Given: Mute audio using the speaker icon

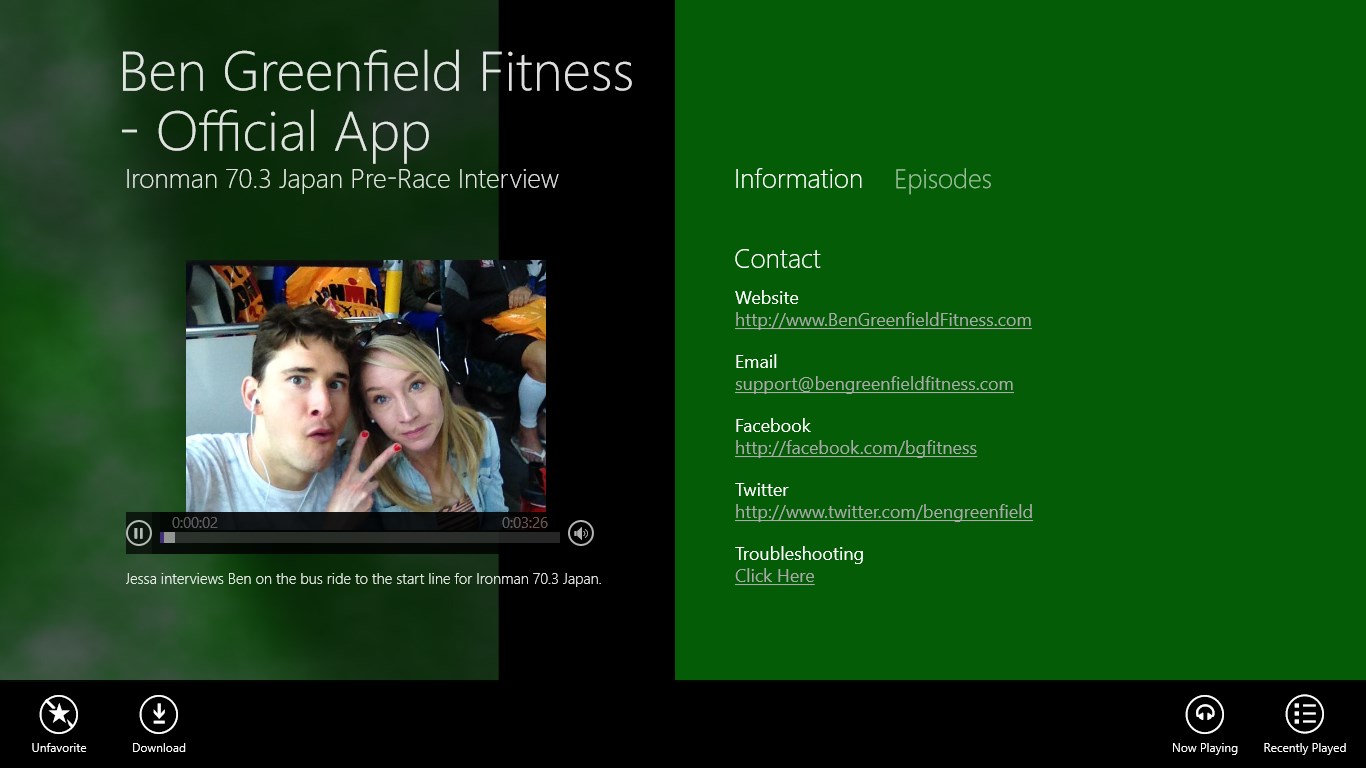Looking at the screenshot, I should [x=581, y=533].
